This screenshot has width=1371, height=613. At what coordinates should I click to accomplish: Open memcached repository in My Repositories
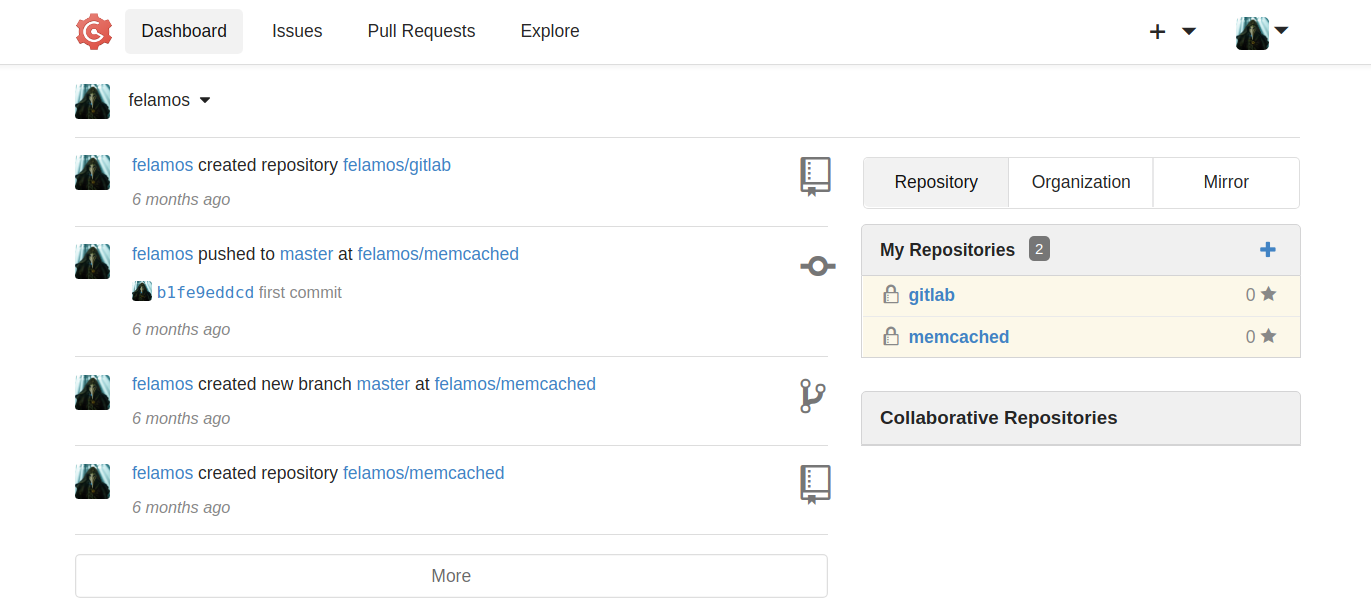pos(958,337)
